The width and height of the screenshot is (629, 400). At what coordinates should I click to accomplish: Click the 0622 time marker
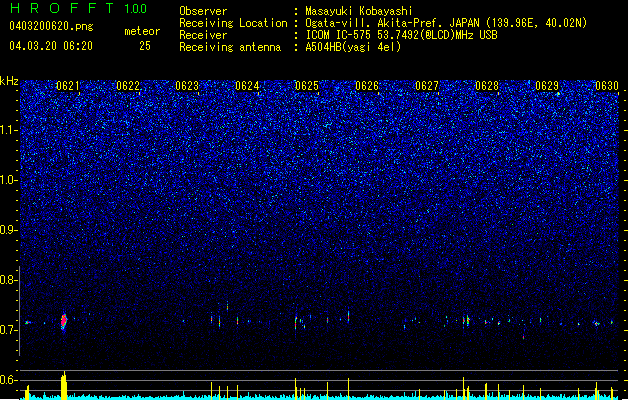(128, 86)
